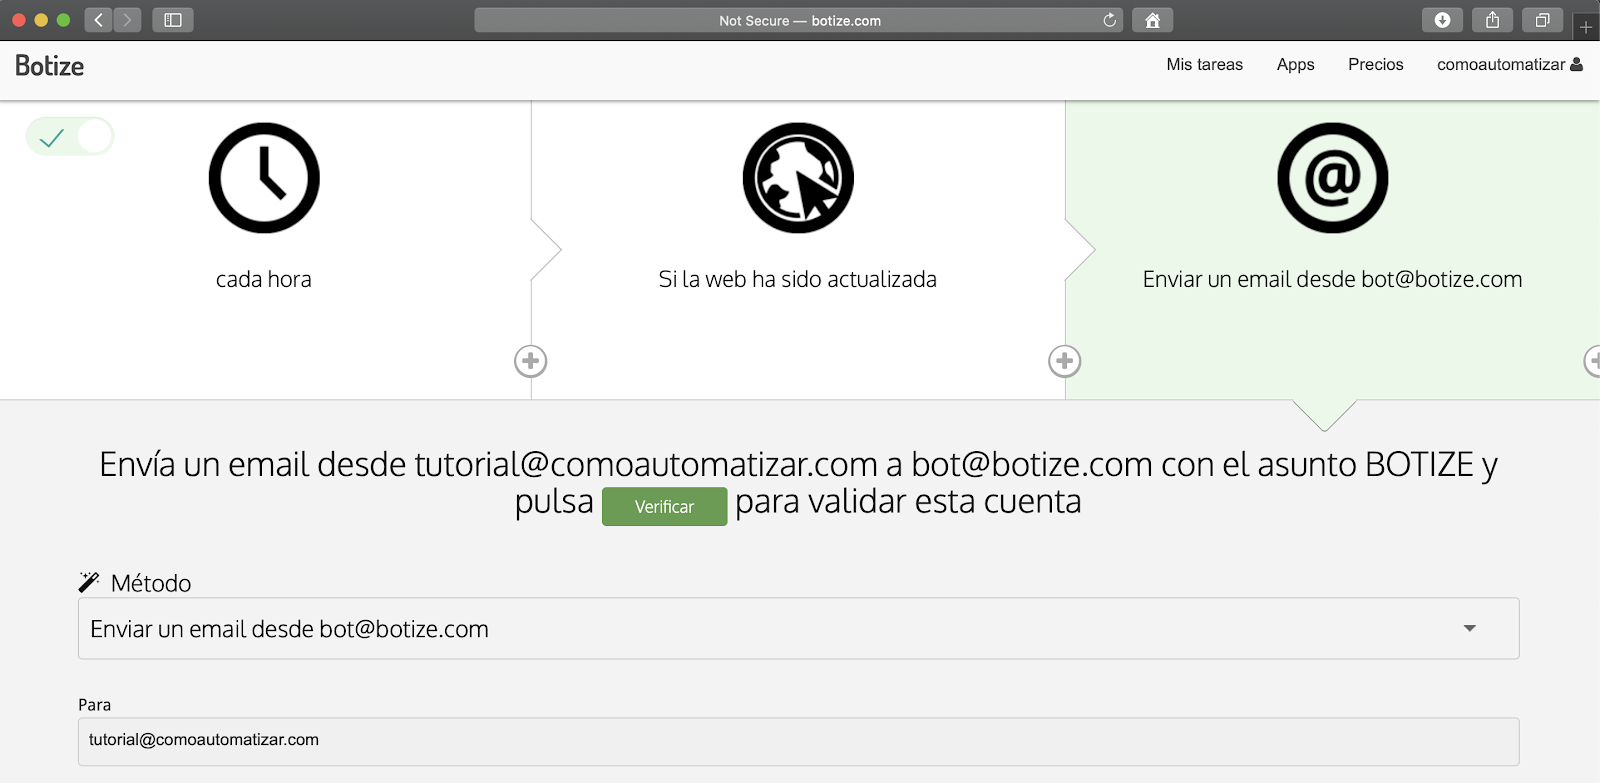Open Precios page
The width and height of the screenshot is (1600, 783).
coord(1375,64)
